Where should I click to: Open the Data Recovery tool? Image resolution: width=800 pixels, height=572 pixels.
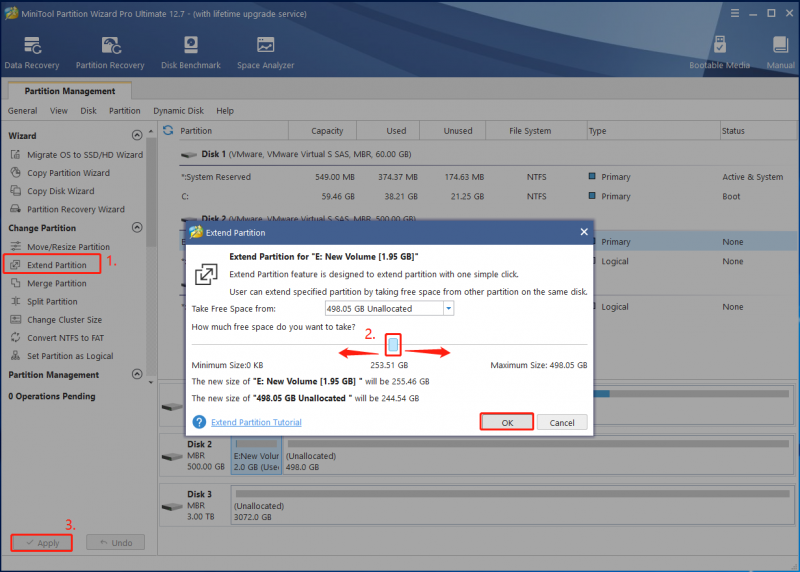coord(32,53)
